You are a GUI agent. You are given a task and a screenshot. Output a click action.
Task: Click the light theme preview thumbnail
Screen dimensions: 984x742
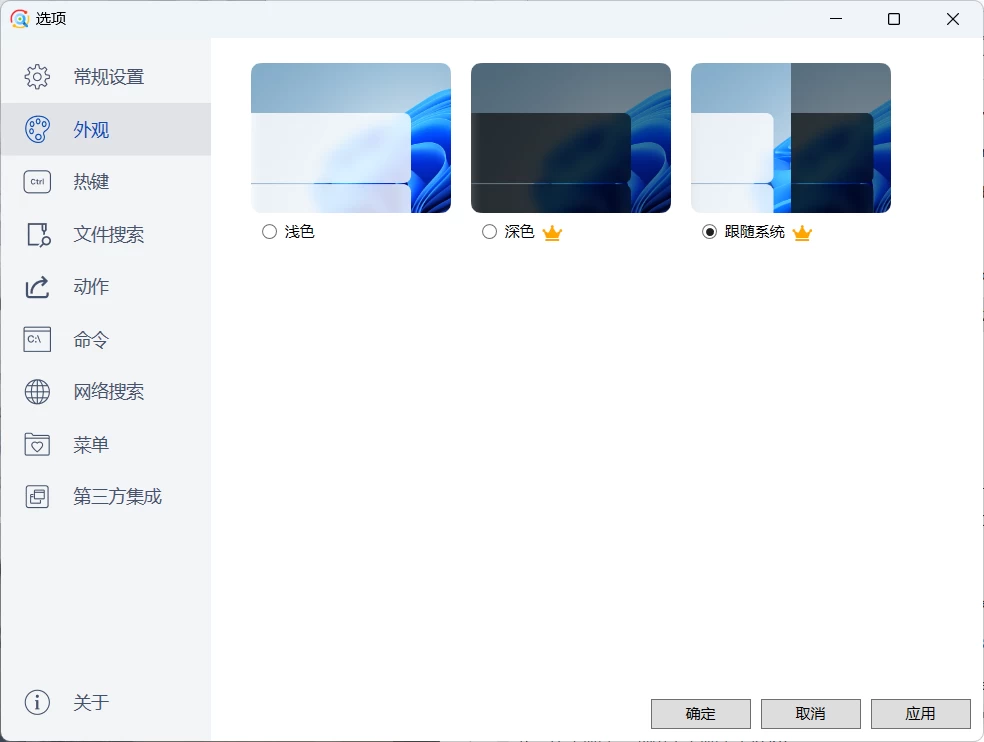click(351, 137)
